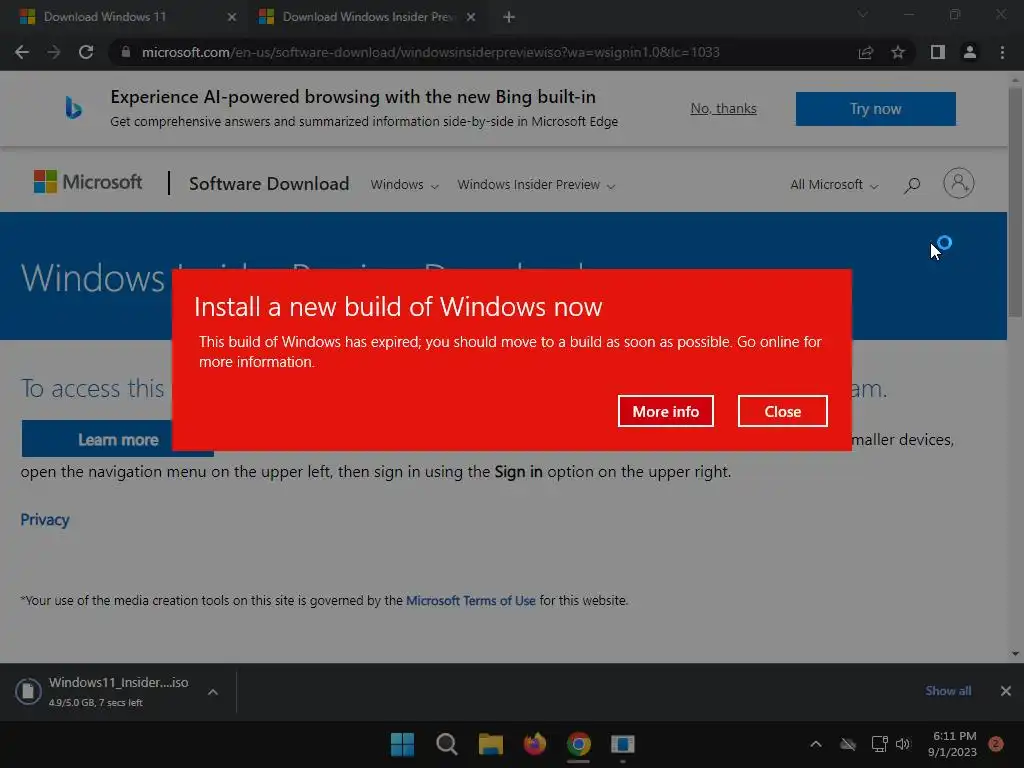Launch Firefox from the taskbar
The height and width of the screenshot is (768, 1024).
(x=535, y=744)
